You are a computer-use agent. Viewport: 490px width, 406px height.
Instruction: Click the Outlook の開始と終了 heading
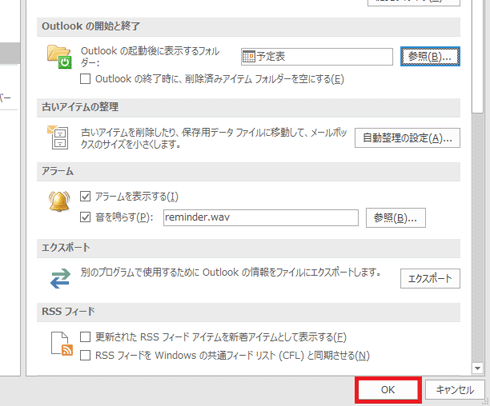coord(91,26)
